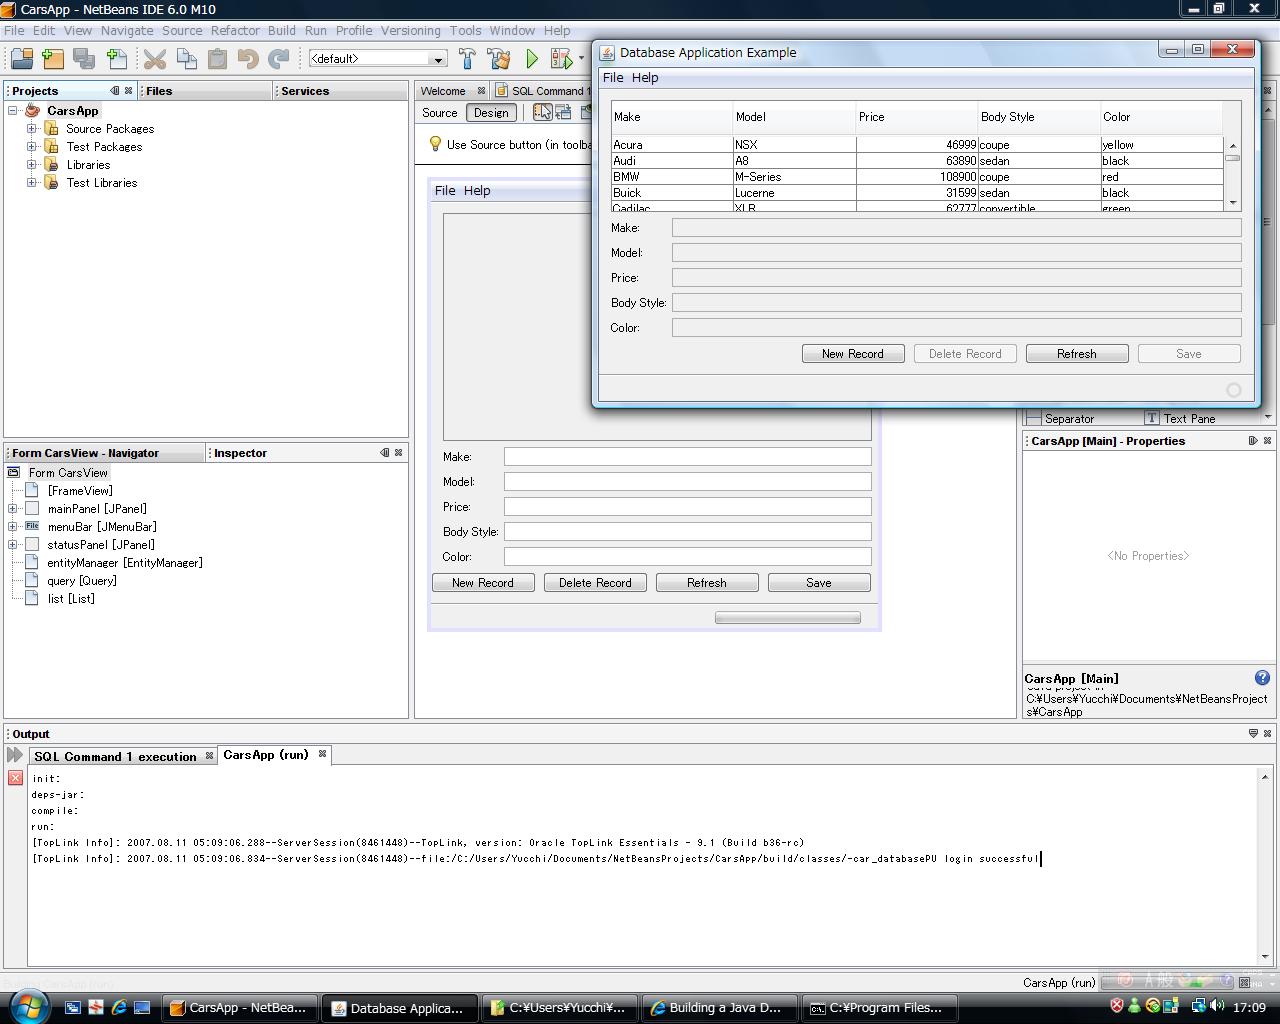Toggle Selection Mode in form designer toolbar

542,113
